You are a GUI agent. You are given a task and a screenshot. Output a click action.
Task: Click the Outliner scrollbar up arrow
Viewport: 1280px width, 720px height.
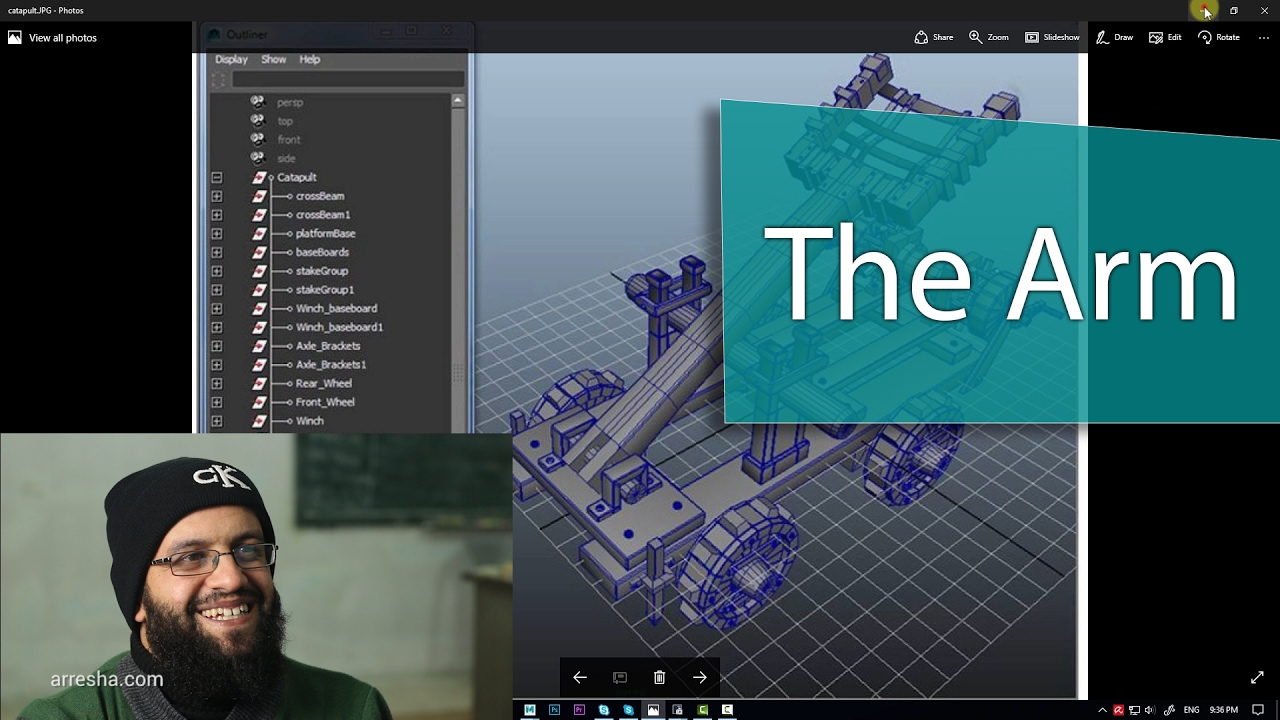tap(458, 100)
